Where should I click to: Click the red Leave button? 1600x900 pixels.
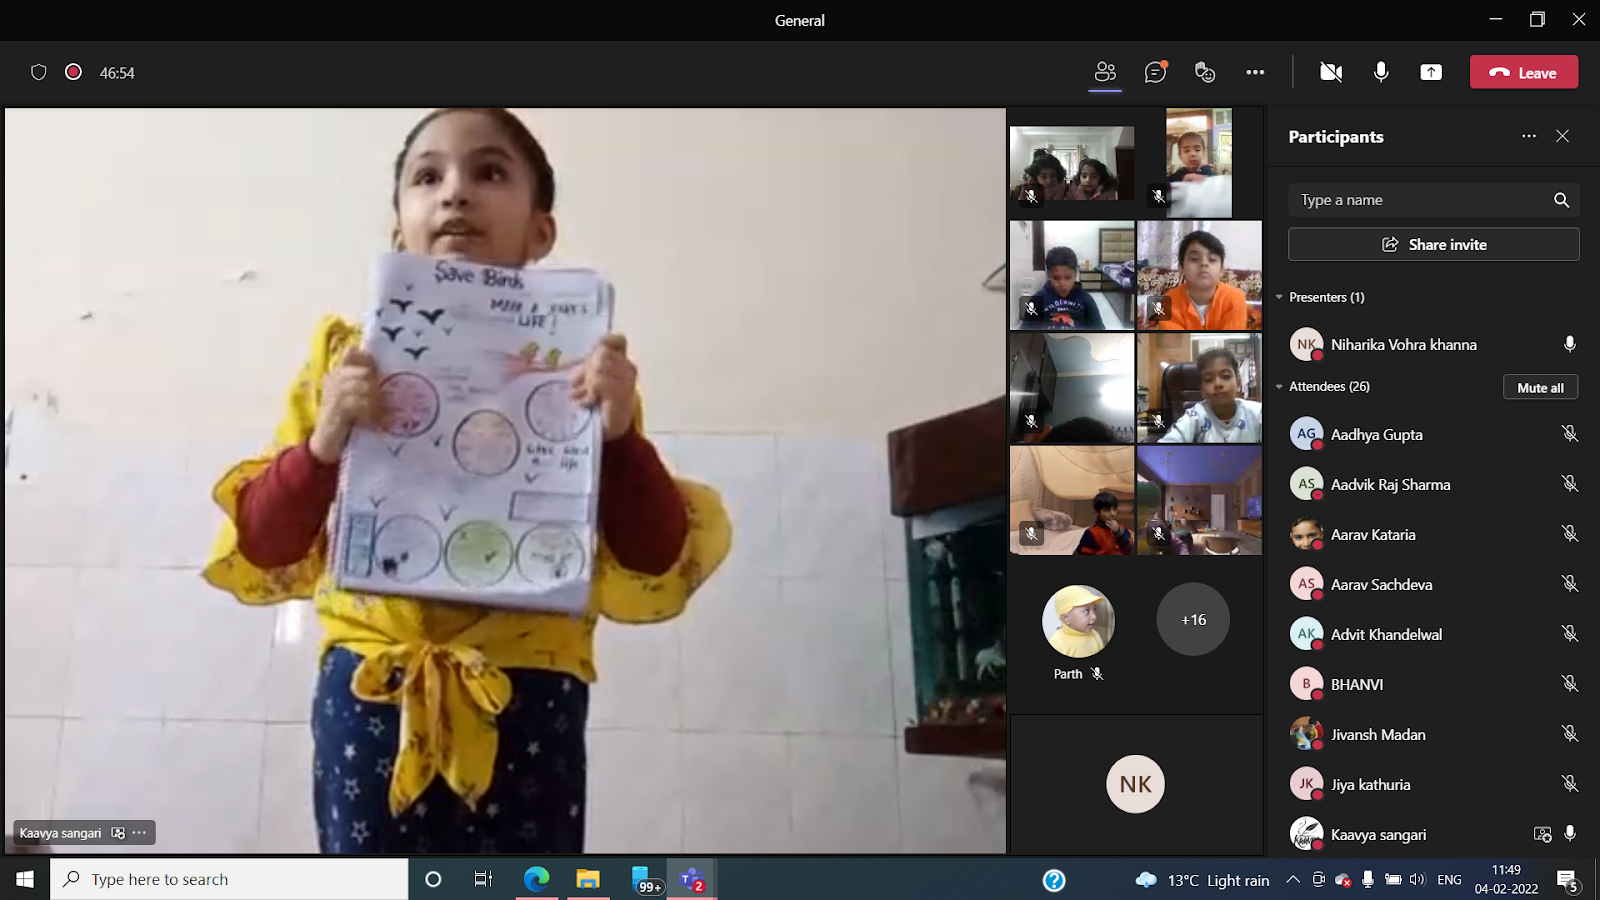[1524, 72]
